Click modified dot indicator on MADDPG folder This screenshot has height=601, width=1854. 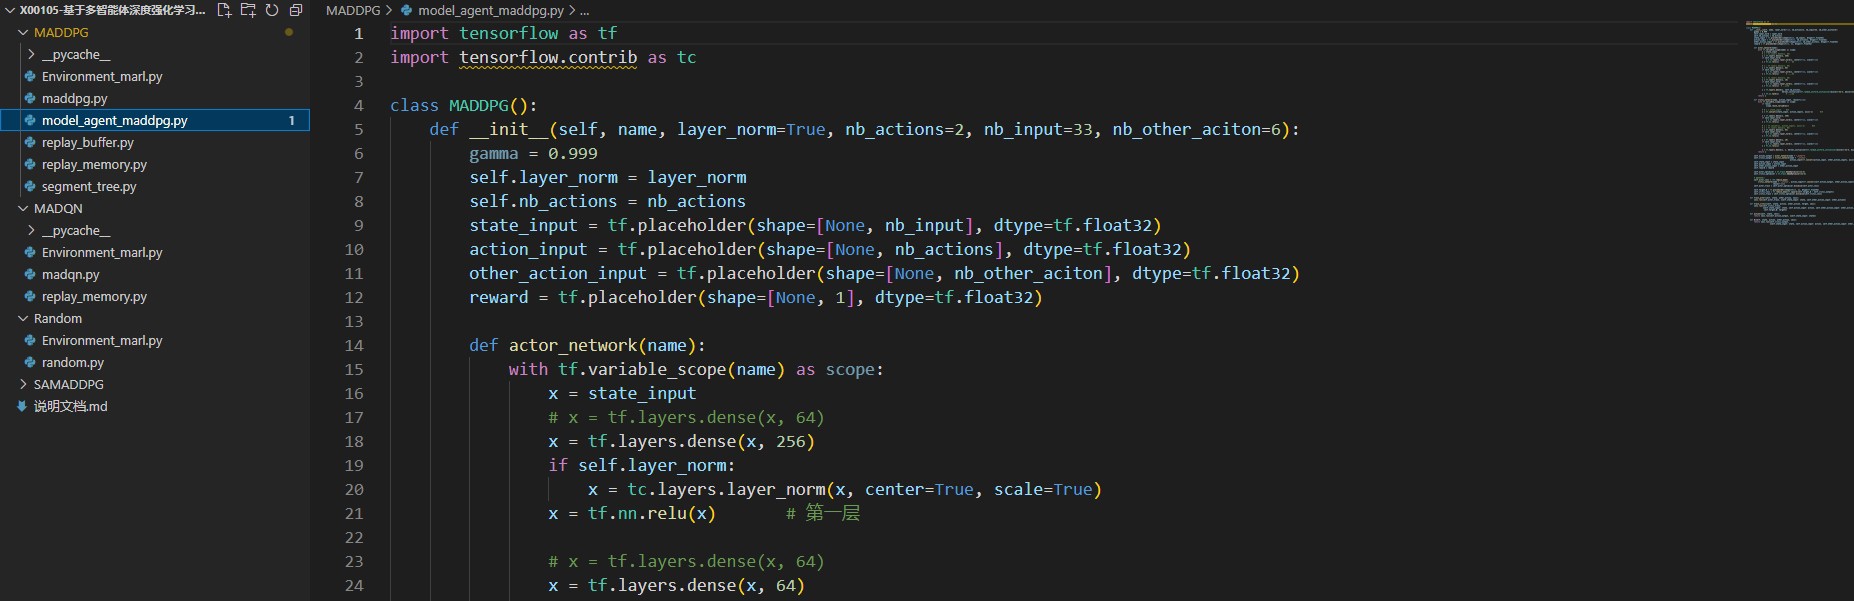[x=289, y=33]
